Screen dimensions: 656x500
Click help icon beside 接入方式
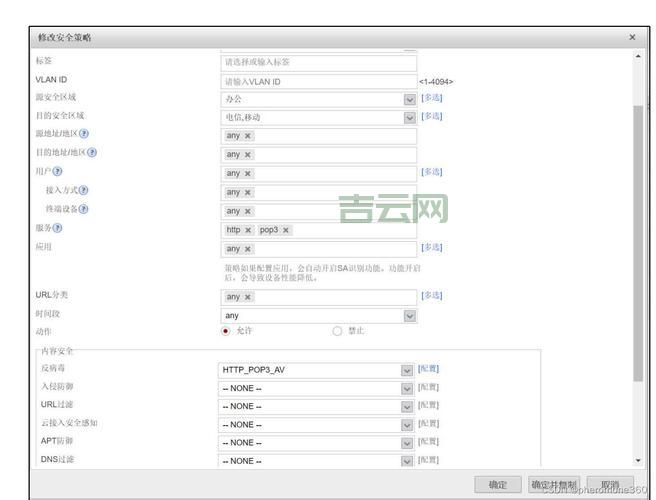point(84,190)
